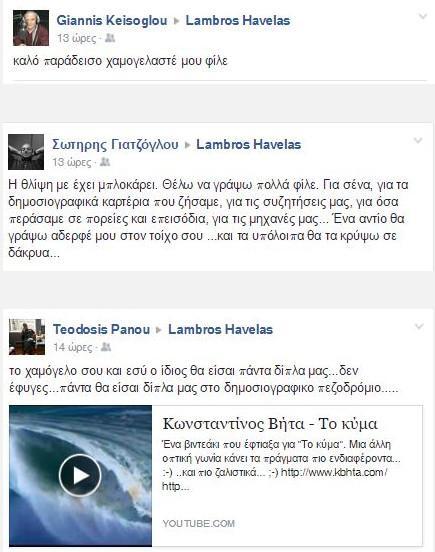Click the friends audience icon on Σωτηρης's post

pos(105,162)
